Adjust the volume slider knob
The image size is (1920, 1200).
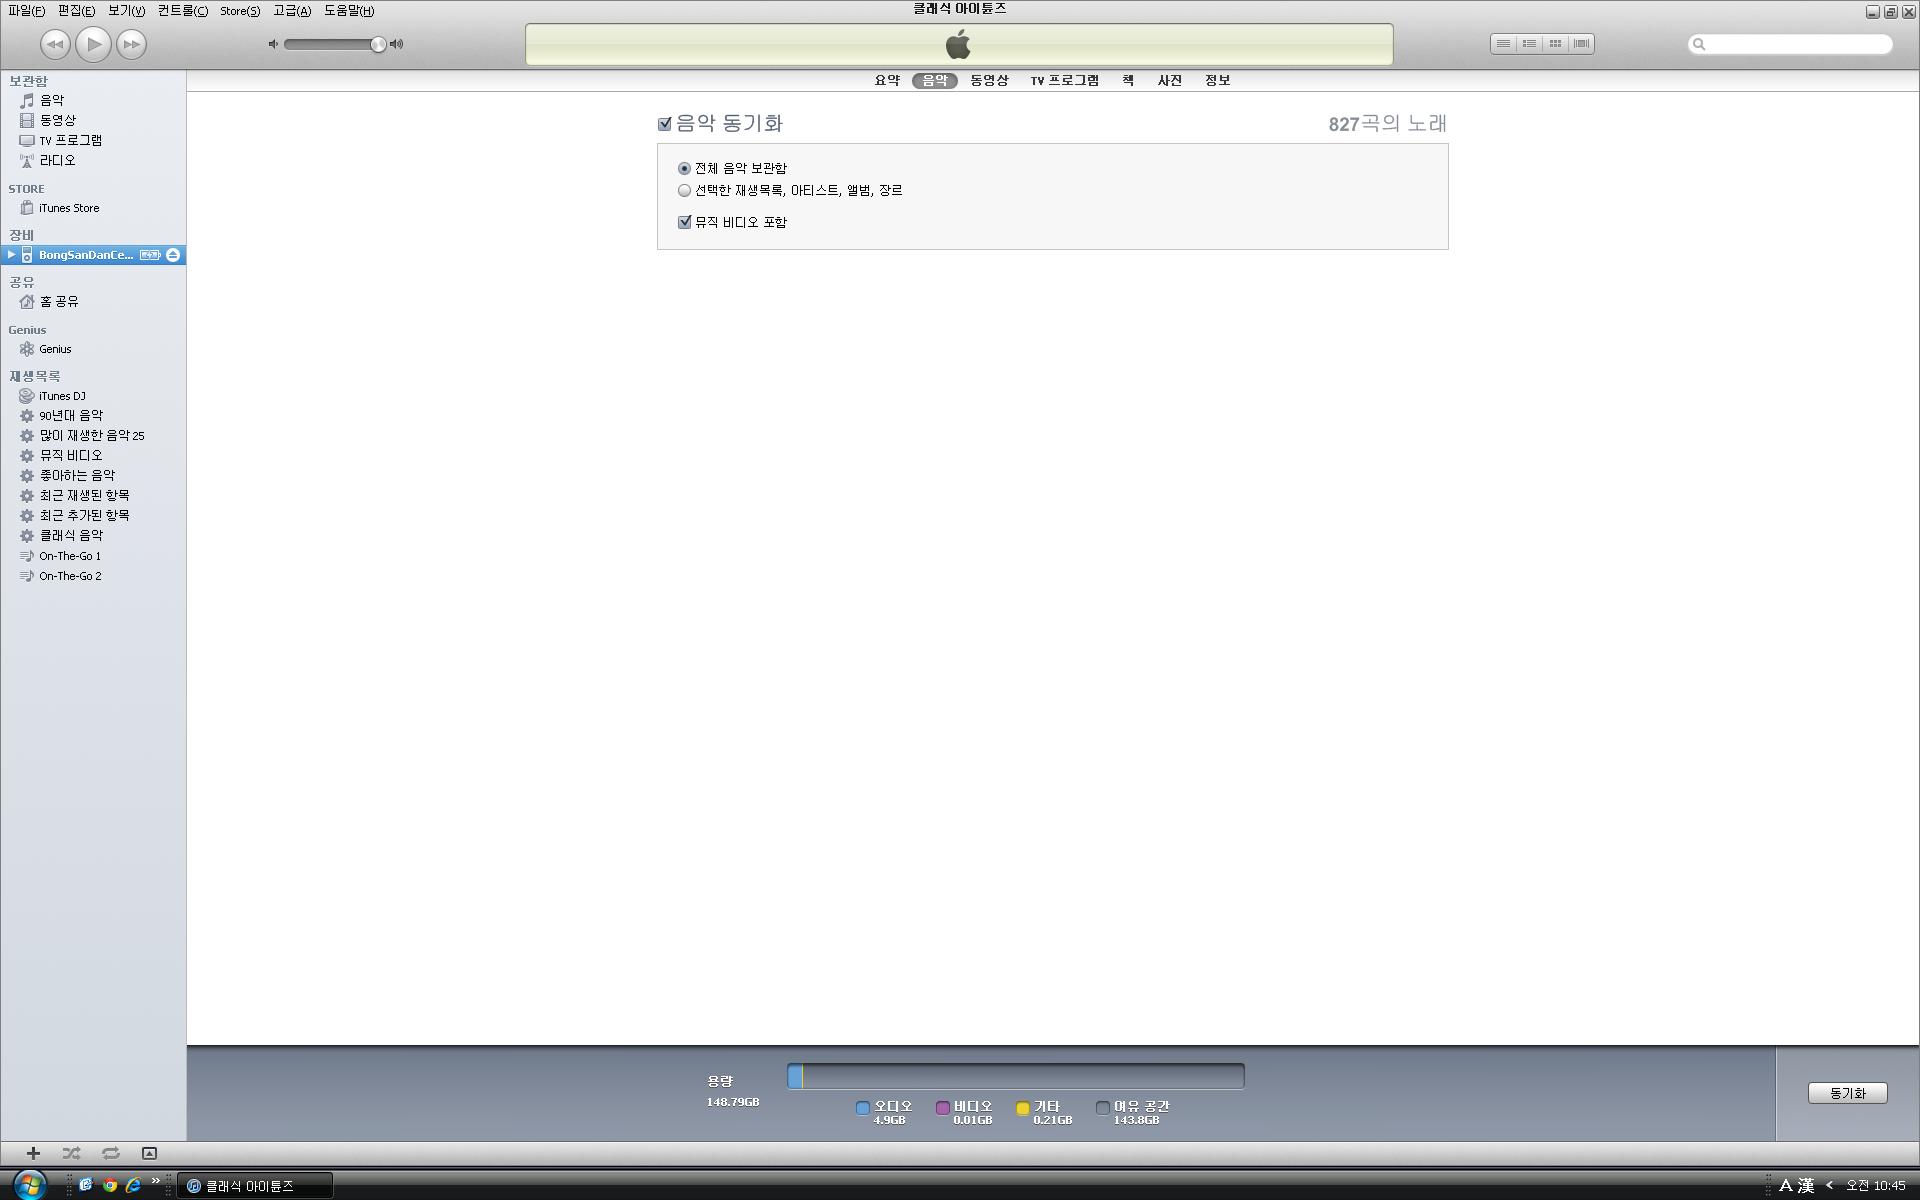tap(378, 44)
